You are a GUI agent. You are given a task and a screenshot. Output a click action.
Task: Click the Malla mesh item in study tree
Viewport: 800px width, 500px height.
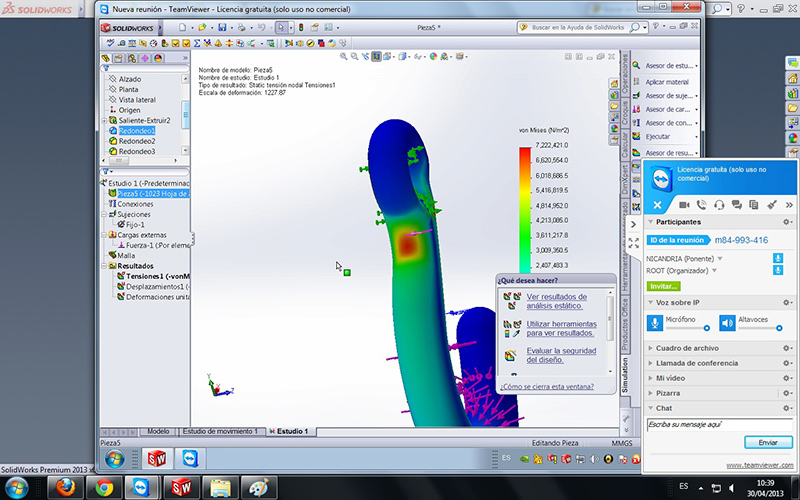pos(125,255)
